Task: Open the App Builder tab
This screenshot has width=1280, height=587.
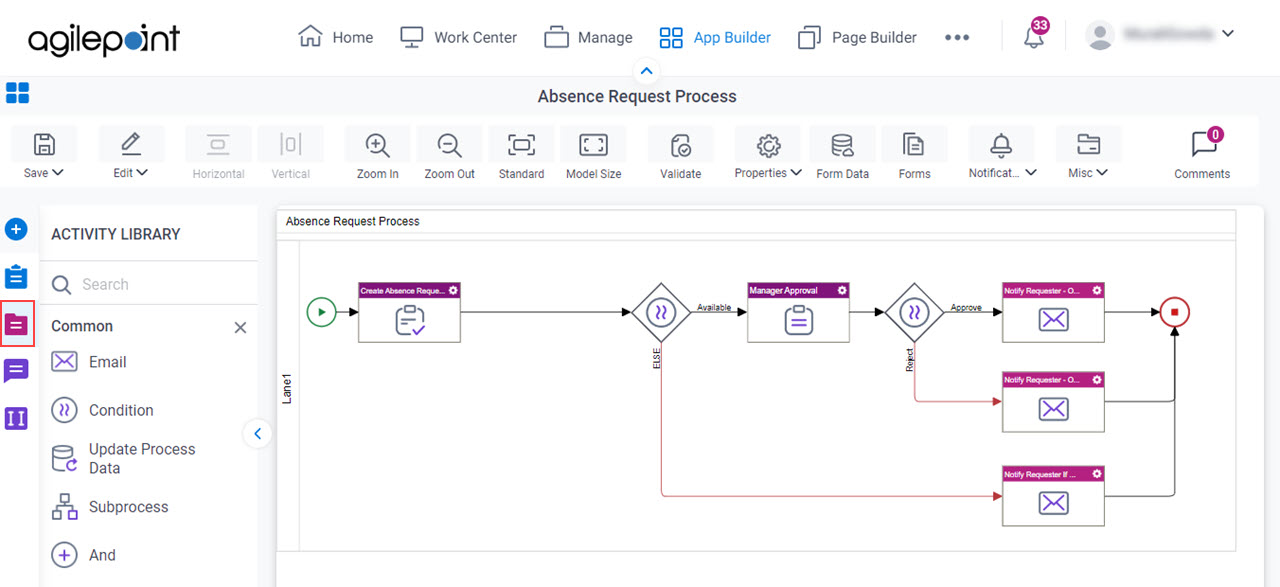Action: coord(715,37)
